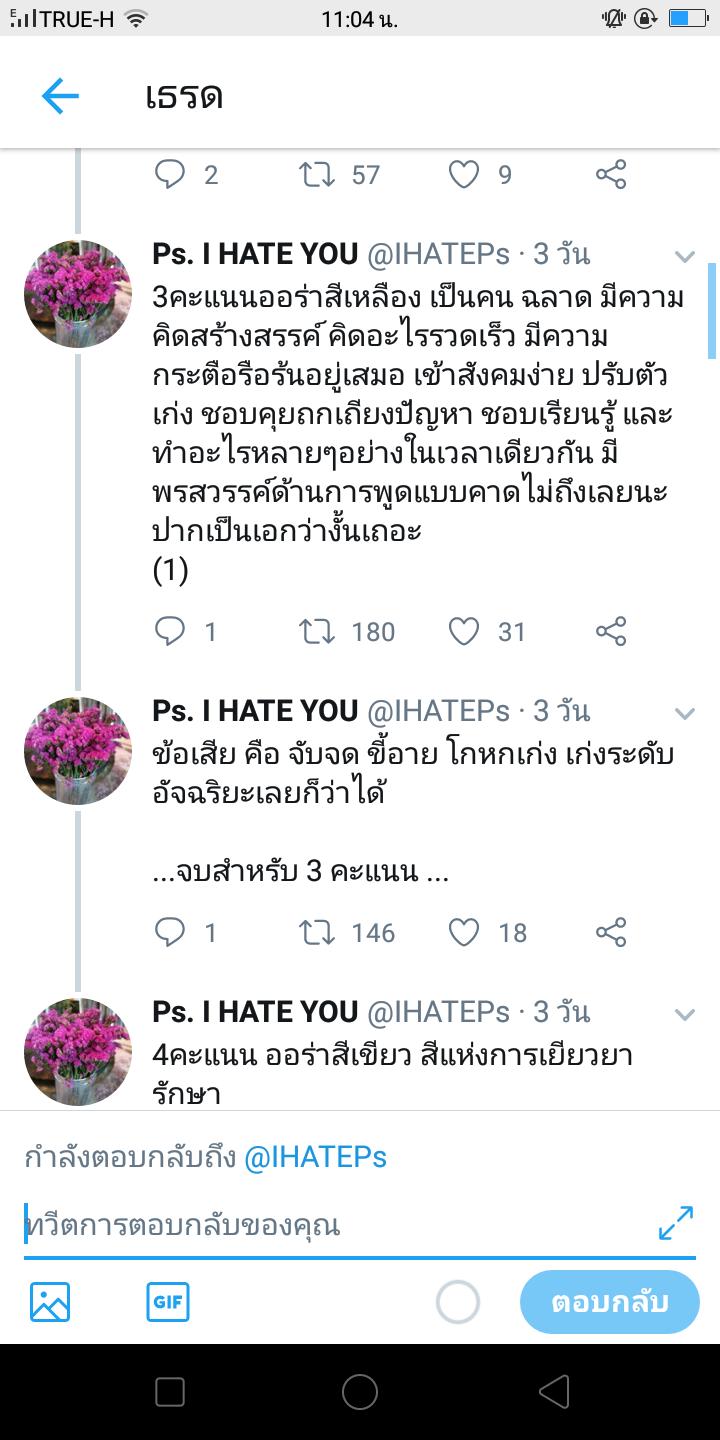Screen dimensions: 720x1440
Task: Retweet the top tweet with 57 retweets
Action: coord(318,175)
